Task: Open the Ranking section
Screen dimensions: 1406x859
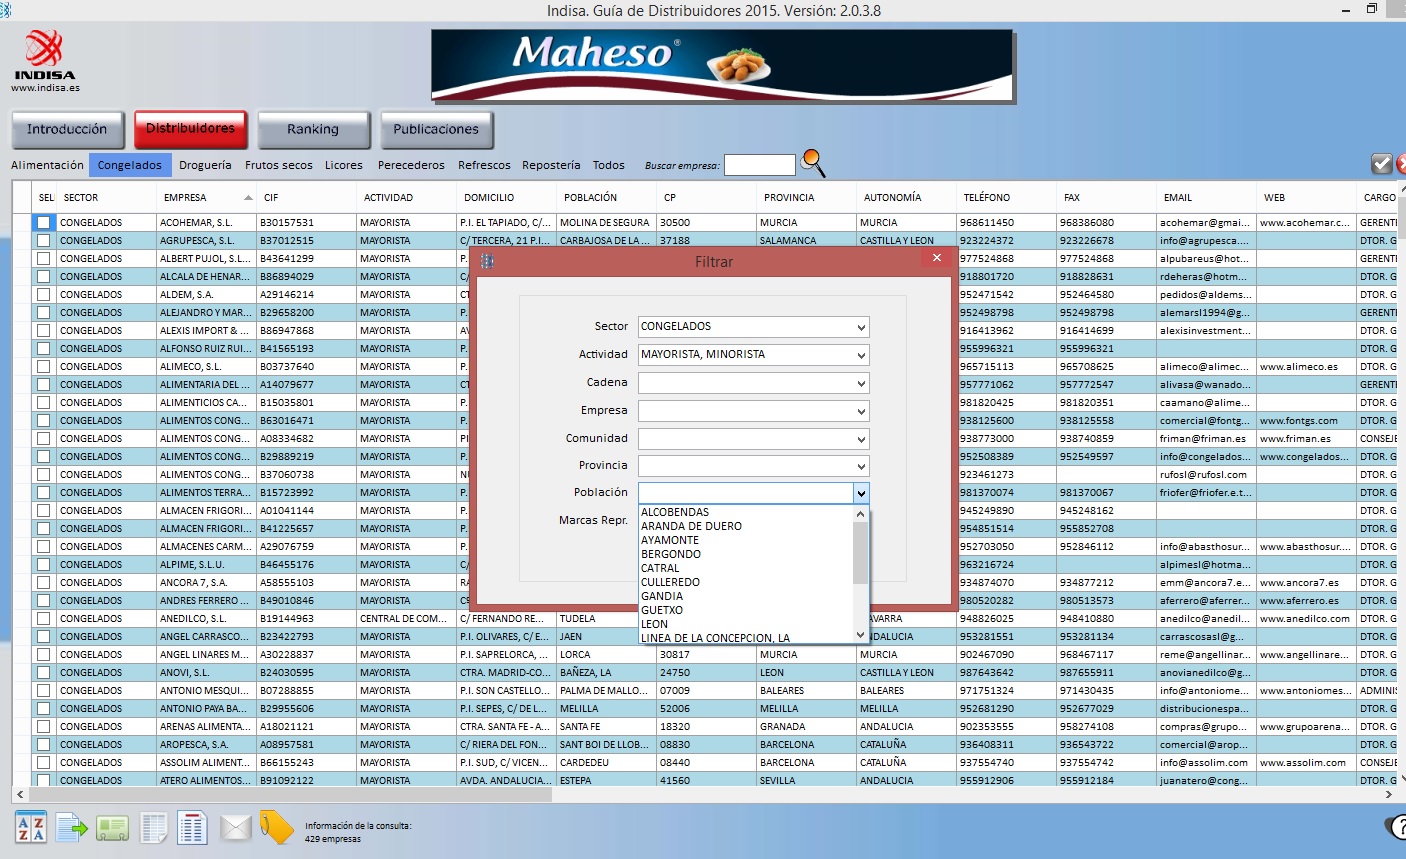Action: pos(313,130)
